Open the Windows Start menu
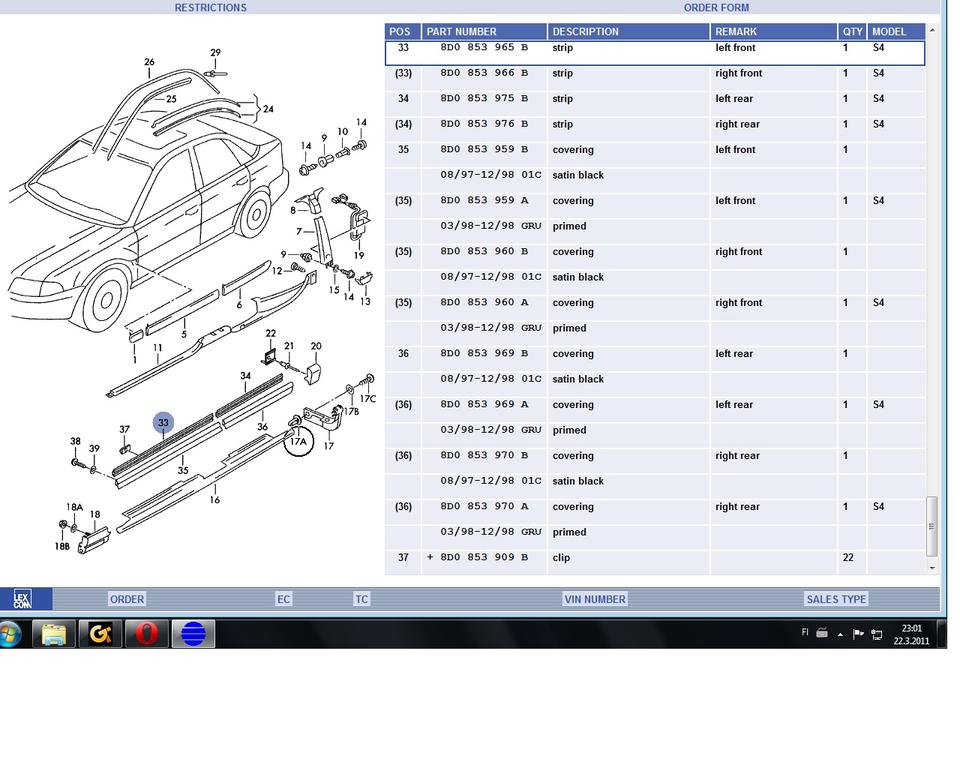The image size is (960, 768). (11, 634)
